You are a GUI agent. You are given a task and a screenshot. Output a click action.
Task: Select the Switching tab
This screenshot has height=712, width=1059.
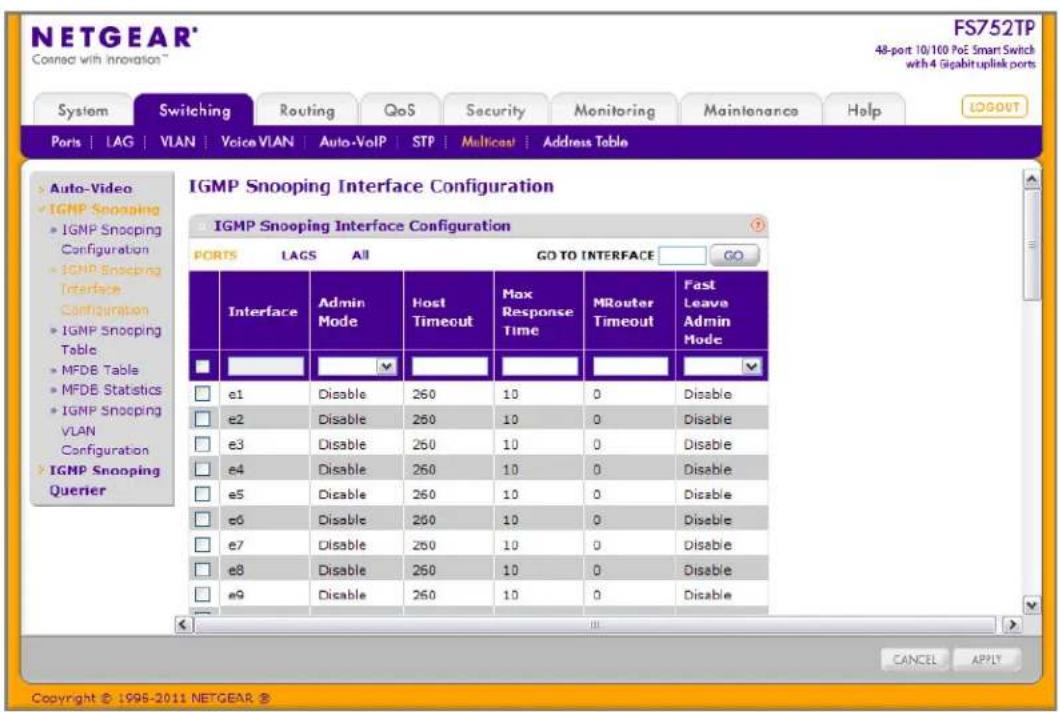(x=195, y=110)
